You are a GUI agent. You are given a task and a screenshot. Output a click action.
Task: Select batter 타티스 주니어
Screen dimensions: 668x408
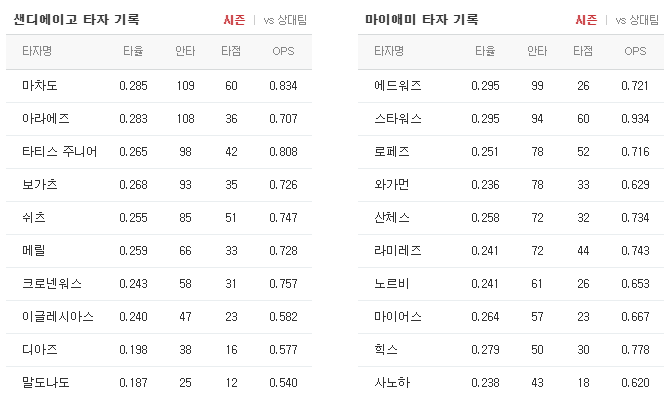pos(60,152)
